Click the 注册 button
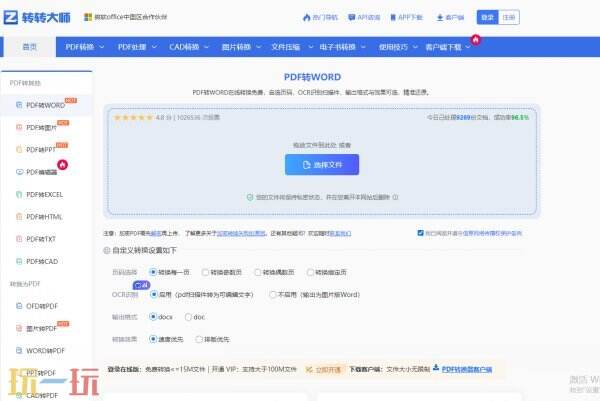 [509, 17]
